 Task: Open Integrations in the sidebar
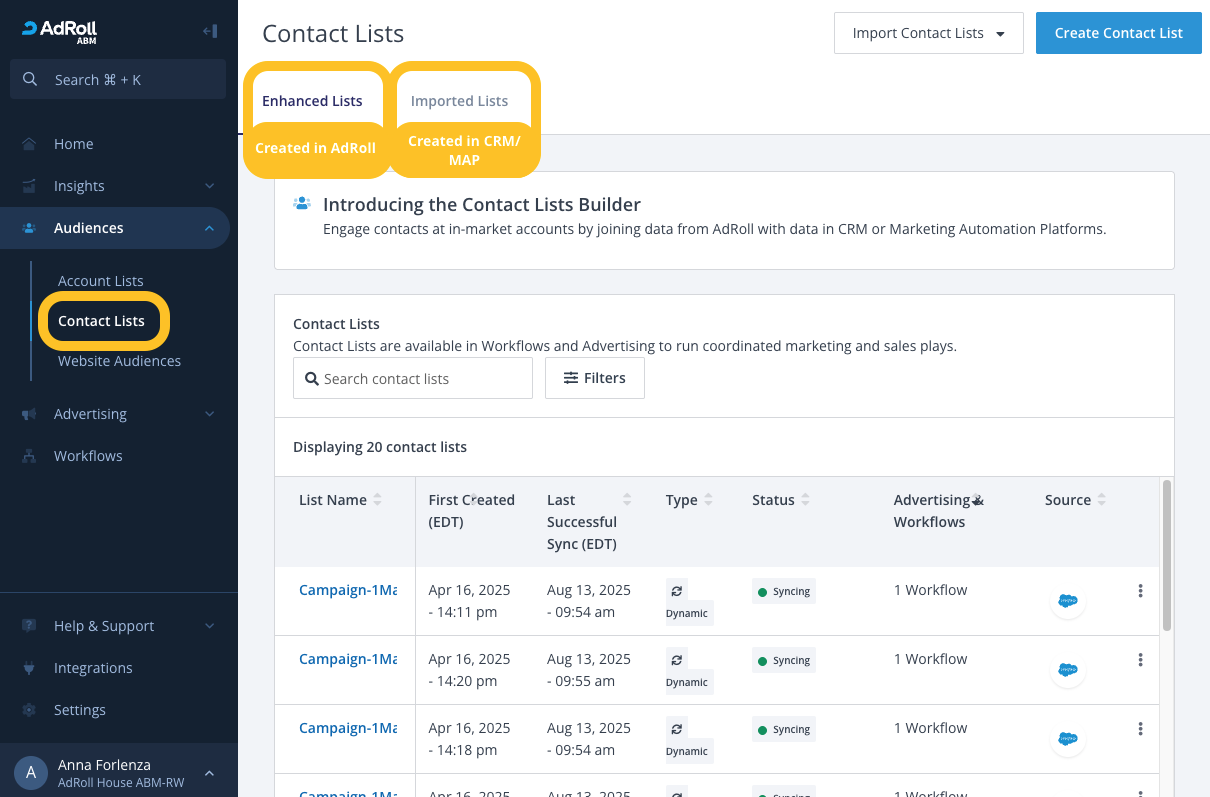tap(93, 668)
